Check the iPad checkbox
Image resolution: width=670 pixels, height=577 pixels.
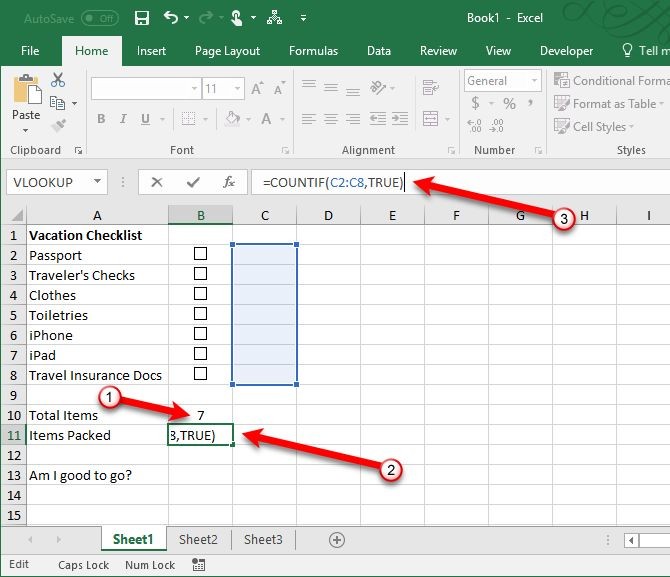pyautogui.click(x=200, y=354)
